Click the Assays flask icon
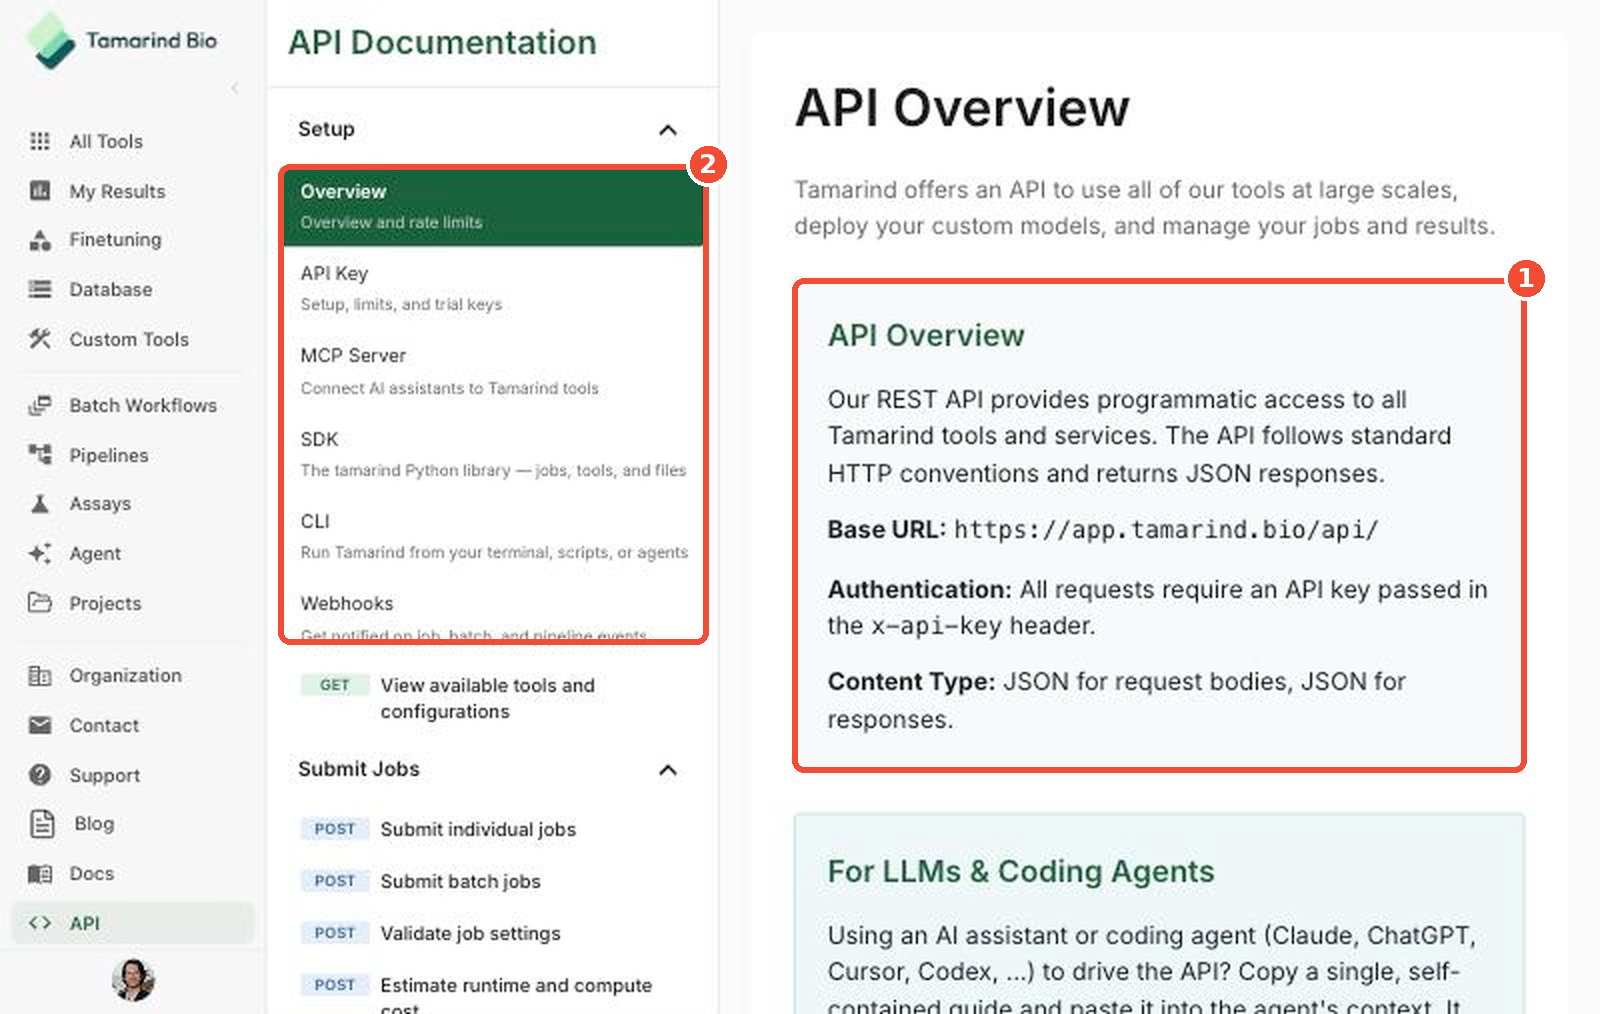 point(40,503)
